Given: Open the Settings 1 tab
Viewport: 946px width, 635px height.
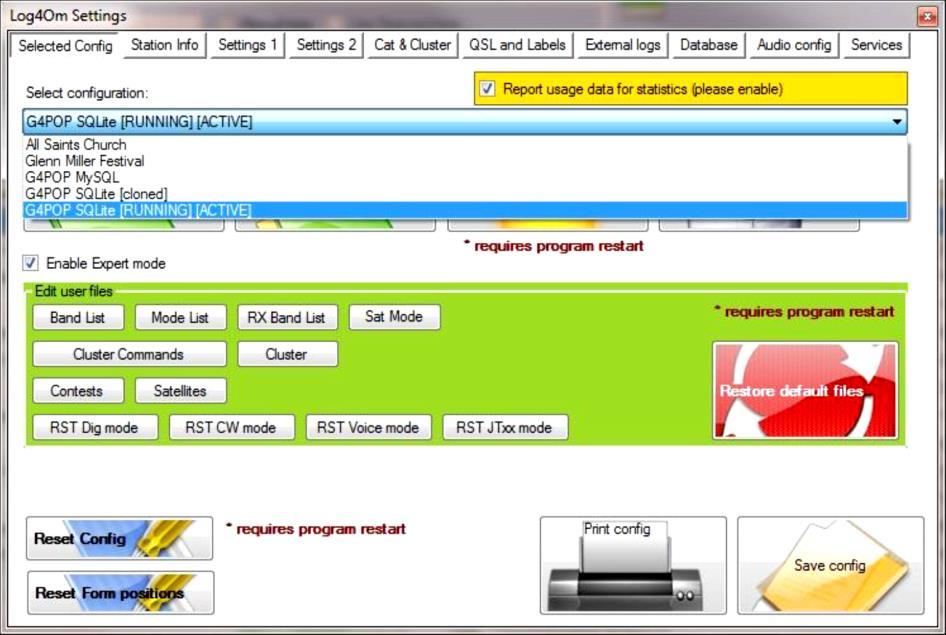Looking at the screenshot, I should [247, 45].
